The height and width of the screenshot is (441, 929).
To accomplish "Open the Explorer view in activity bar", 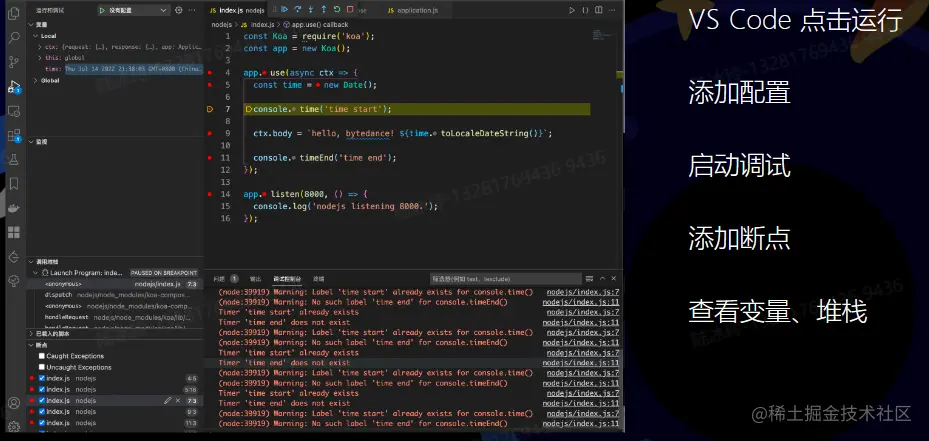I will 14,13.
